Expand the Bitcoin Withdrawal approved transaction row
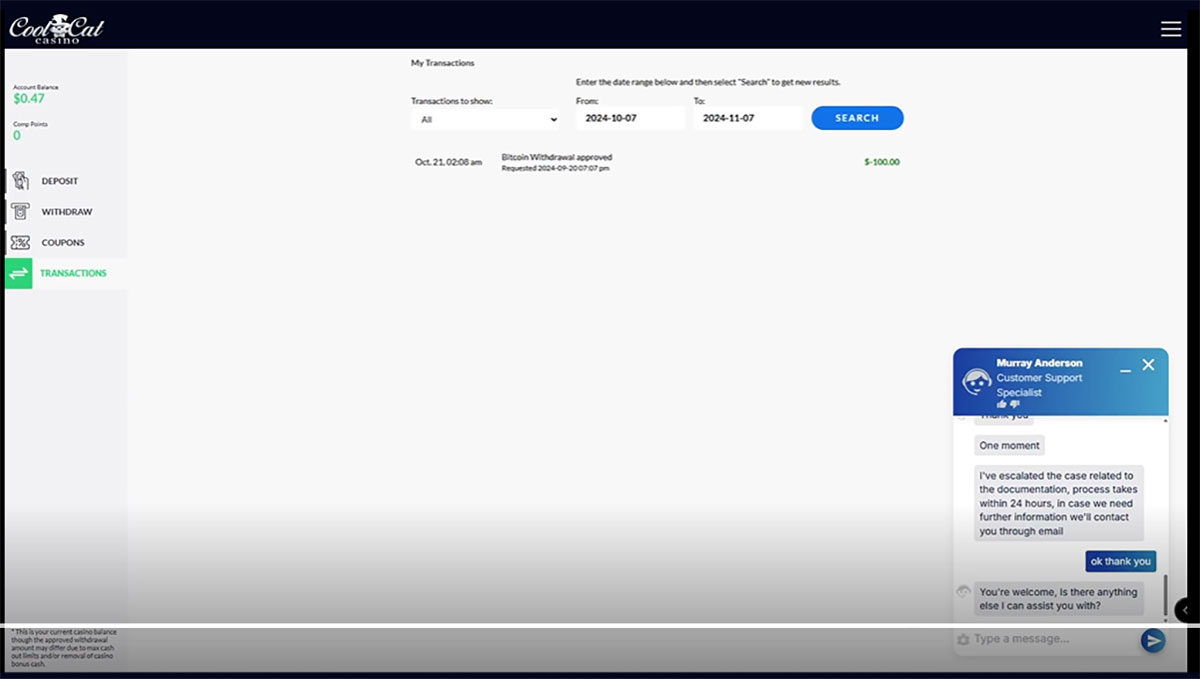 (x=556, y=162)
